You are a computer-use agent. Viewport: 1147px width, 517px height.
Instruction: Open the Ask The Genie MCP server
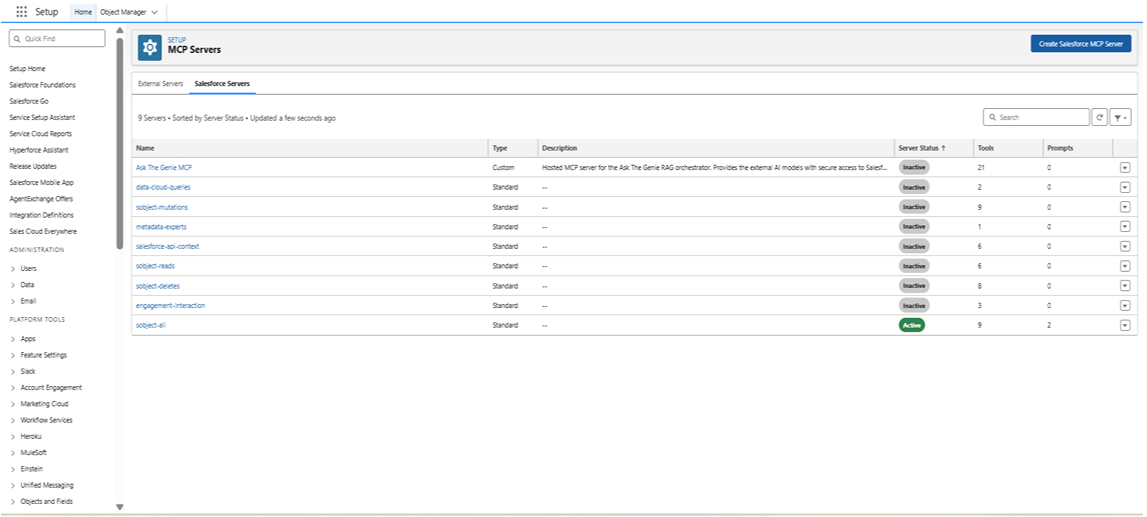coord(164,167)
